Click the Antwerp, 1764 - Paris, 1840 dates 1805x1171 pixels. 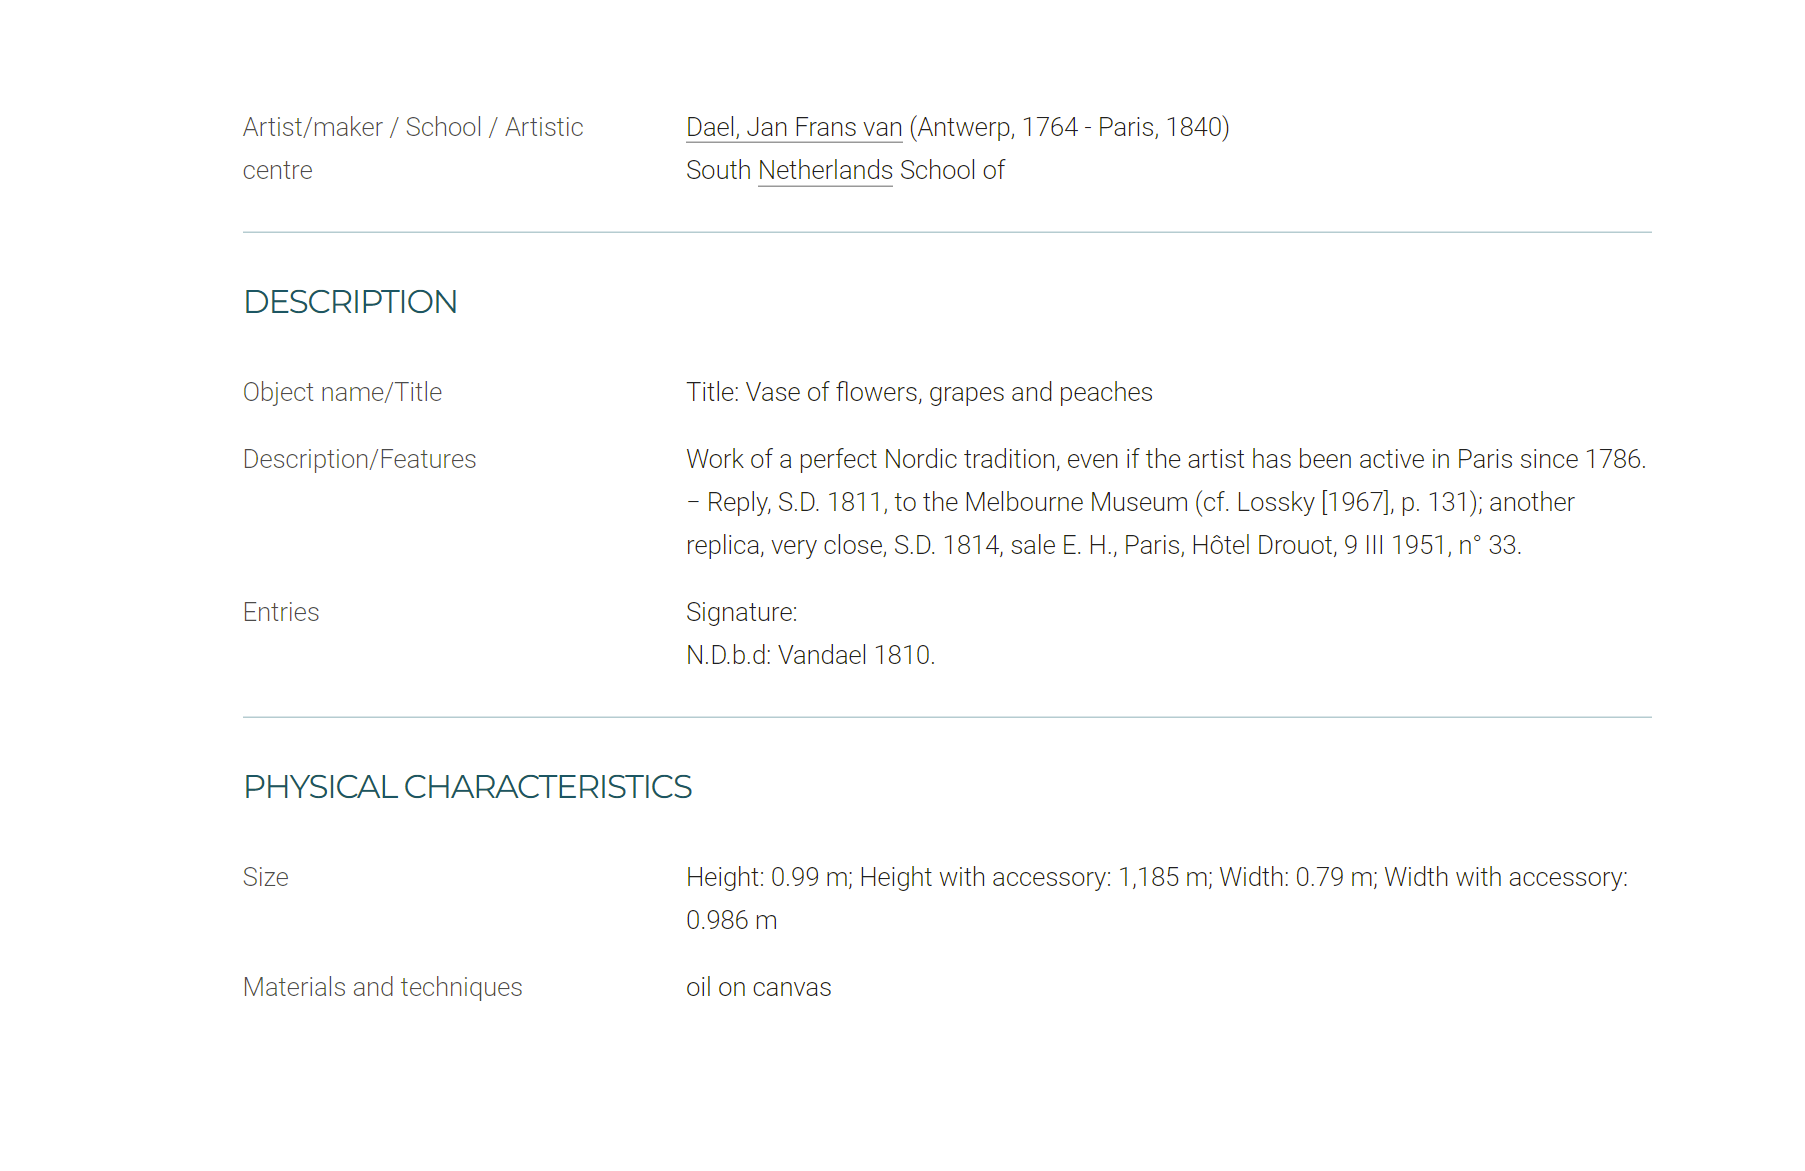click(x=1069, y=127)
